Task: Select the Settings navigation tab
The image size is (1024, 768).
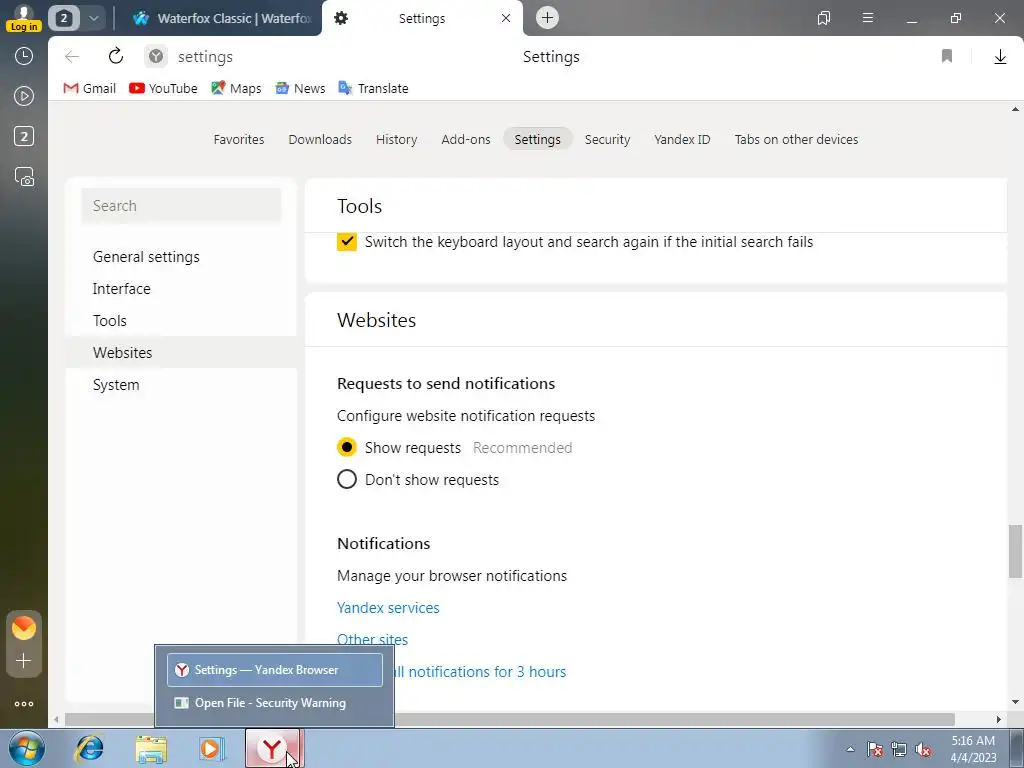Action: pyautogui.click(x=537, y=139)
